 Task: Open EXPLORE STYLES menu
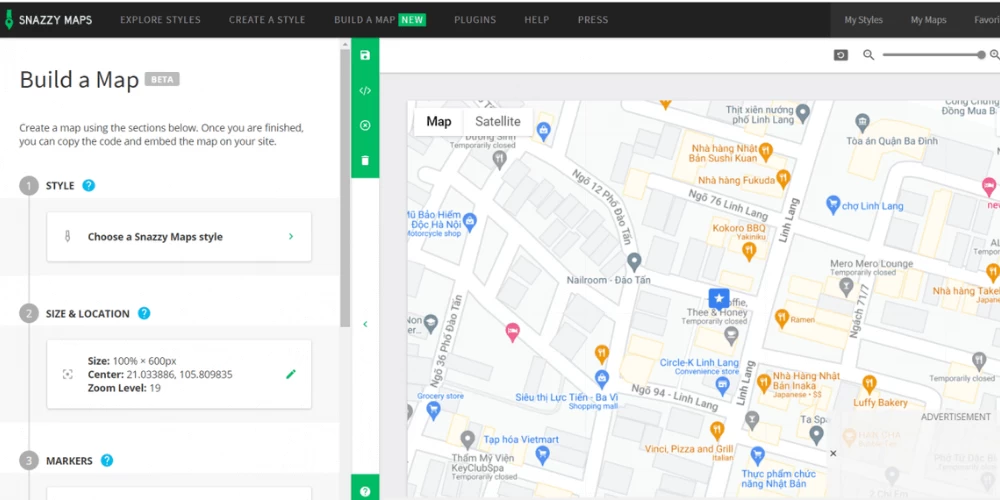(160, 20)
